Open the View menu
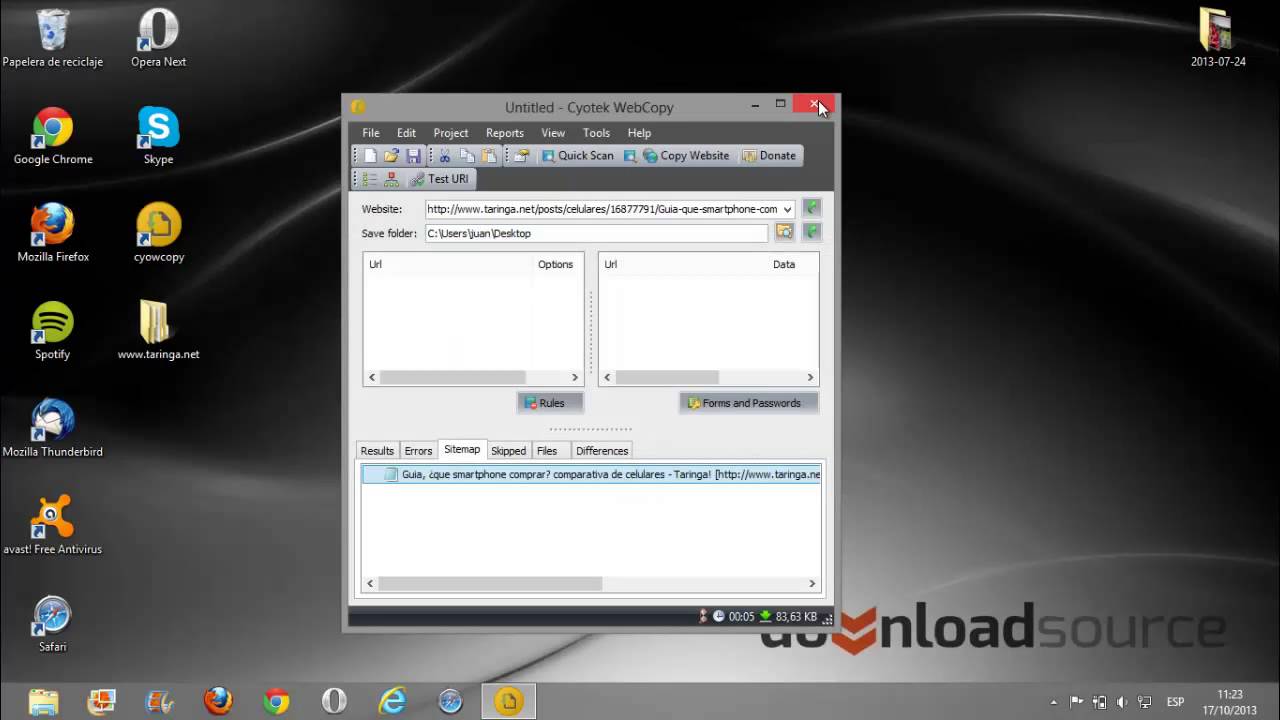Screen dimensions: 1280x720 (553, 133)
